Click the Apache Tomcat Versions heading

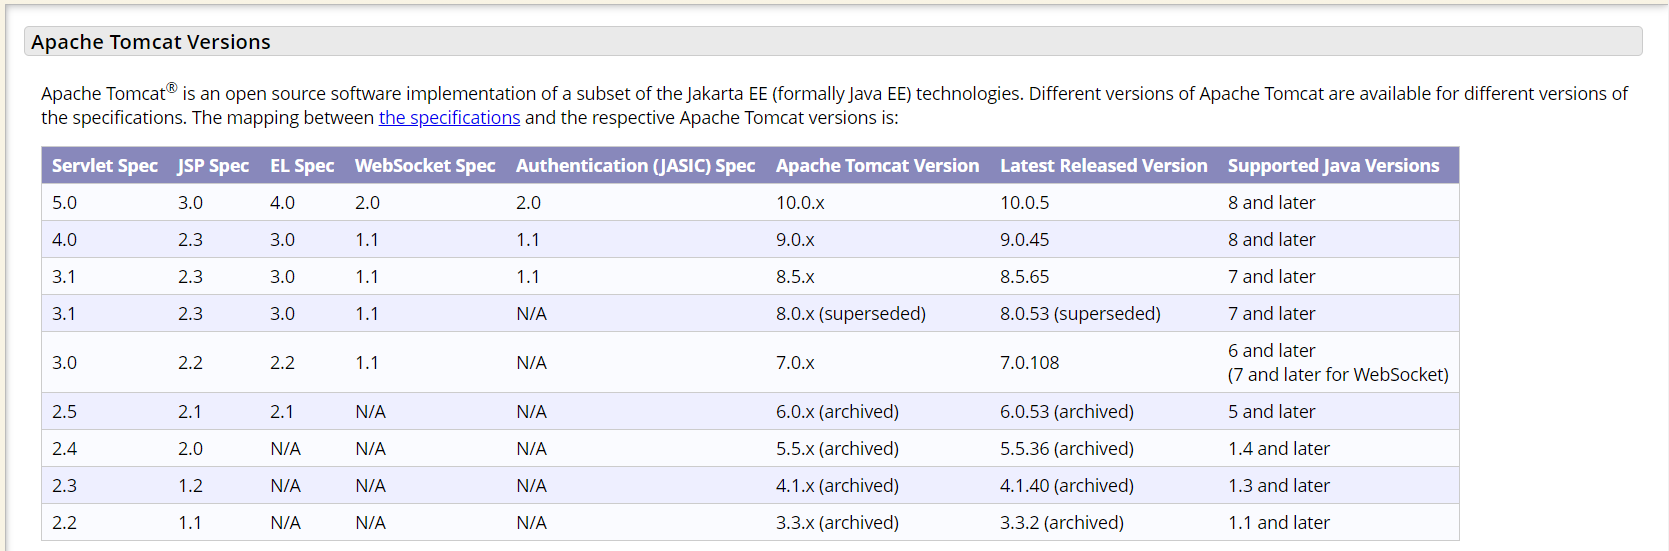[x=151, y=42]
